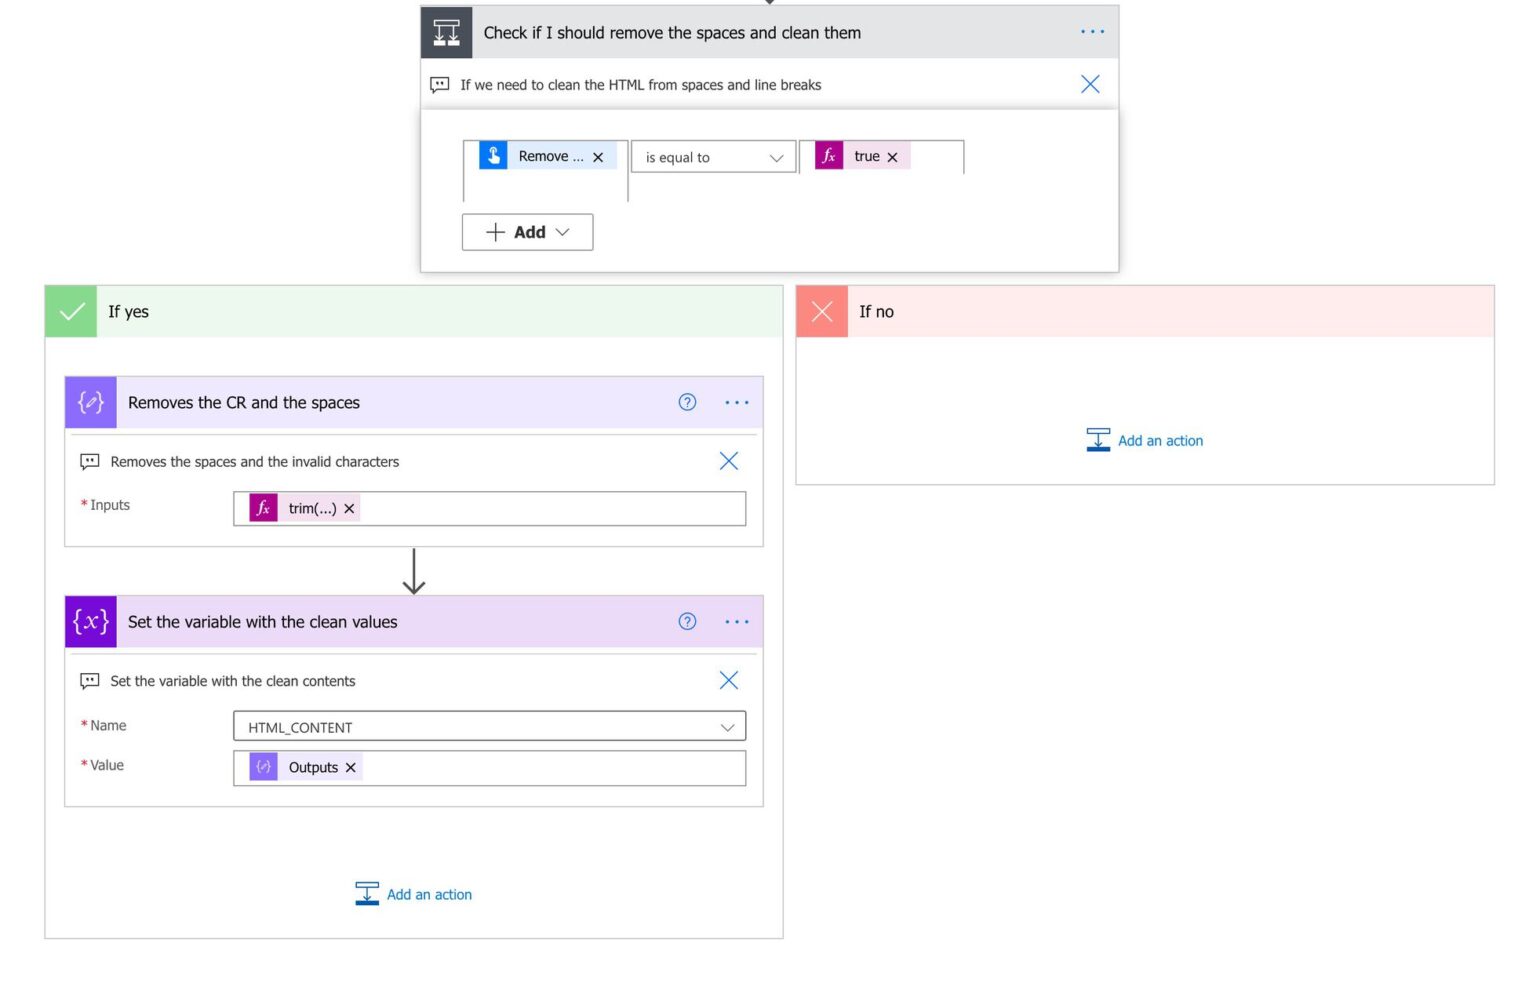Open the help icon on Set the variable action
This screenshot has height=1001, width=1536.
click(687, 621)
